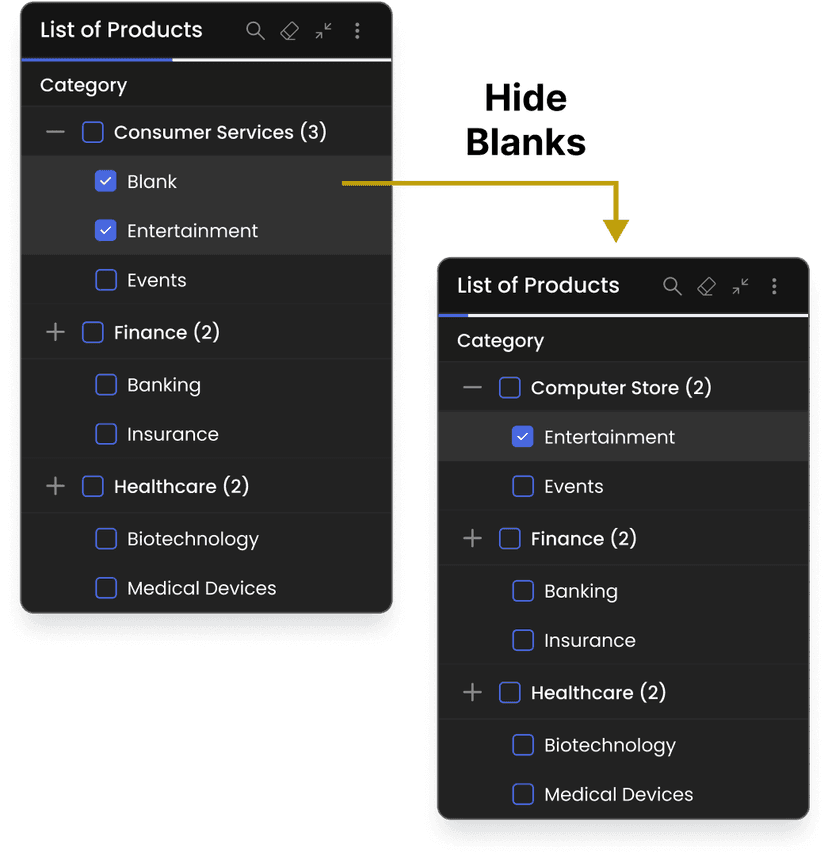Click search icon in left List of Products panel
Viewport: 828px width, 857px height.
click(255, 31)
